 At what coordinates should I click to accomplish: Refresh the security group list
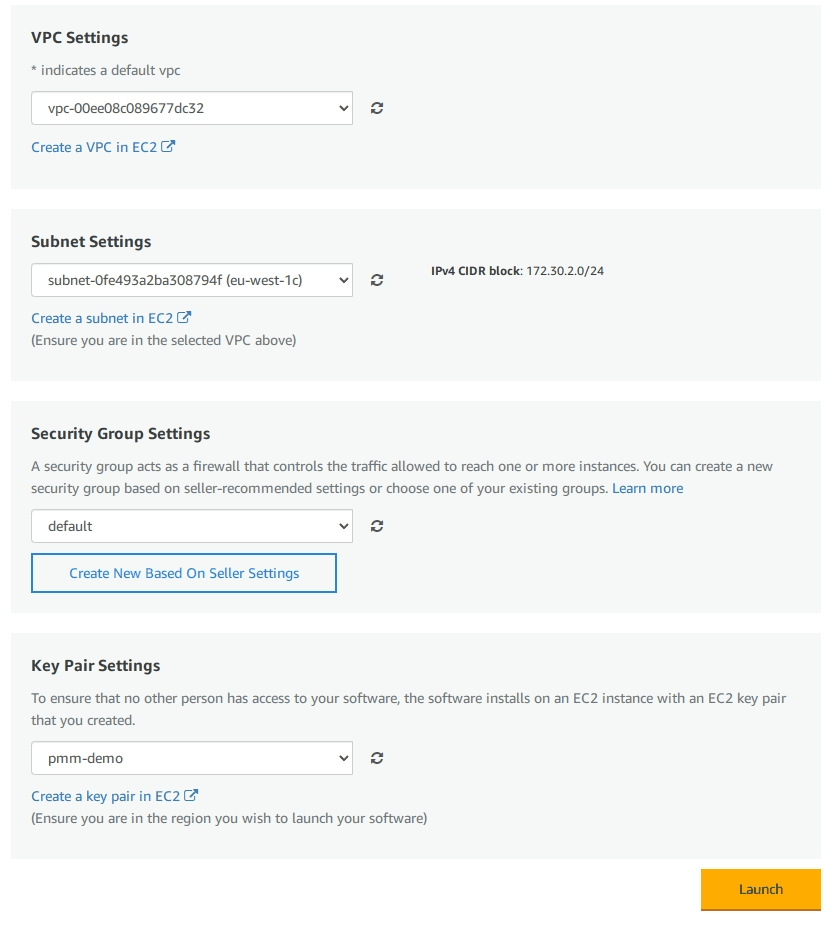[x=377, y=525]
